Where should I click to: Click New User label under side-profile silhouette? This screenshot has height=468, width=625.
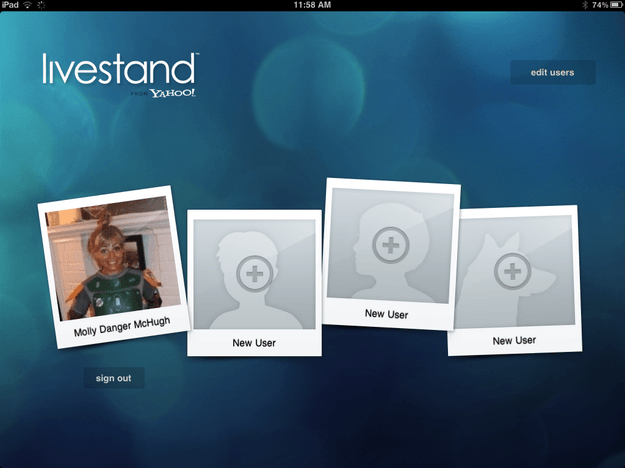pos(386,314)
